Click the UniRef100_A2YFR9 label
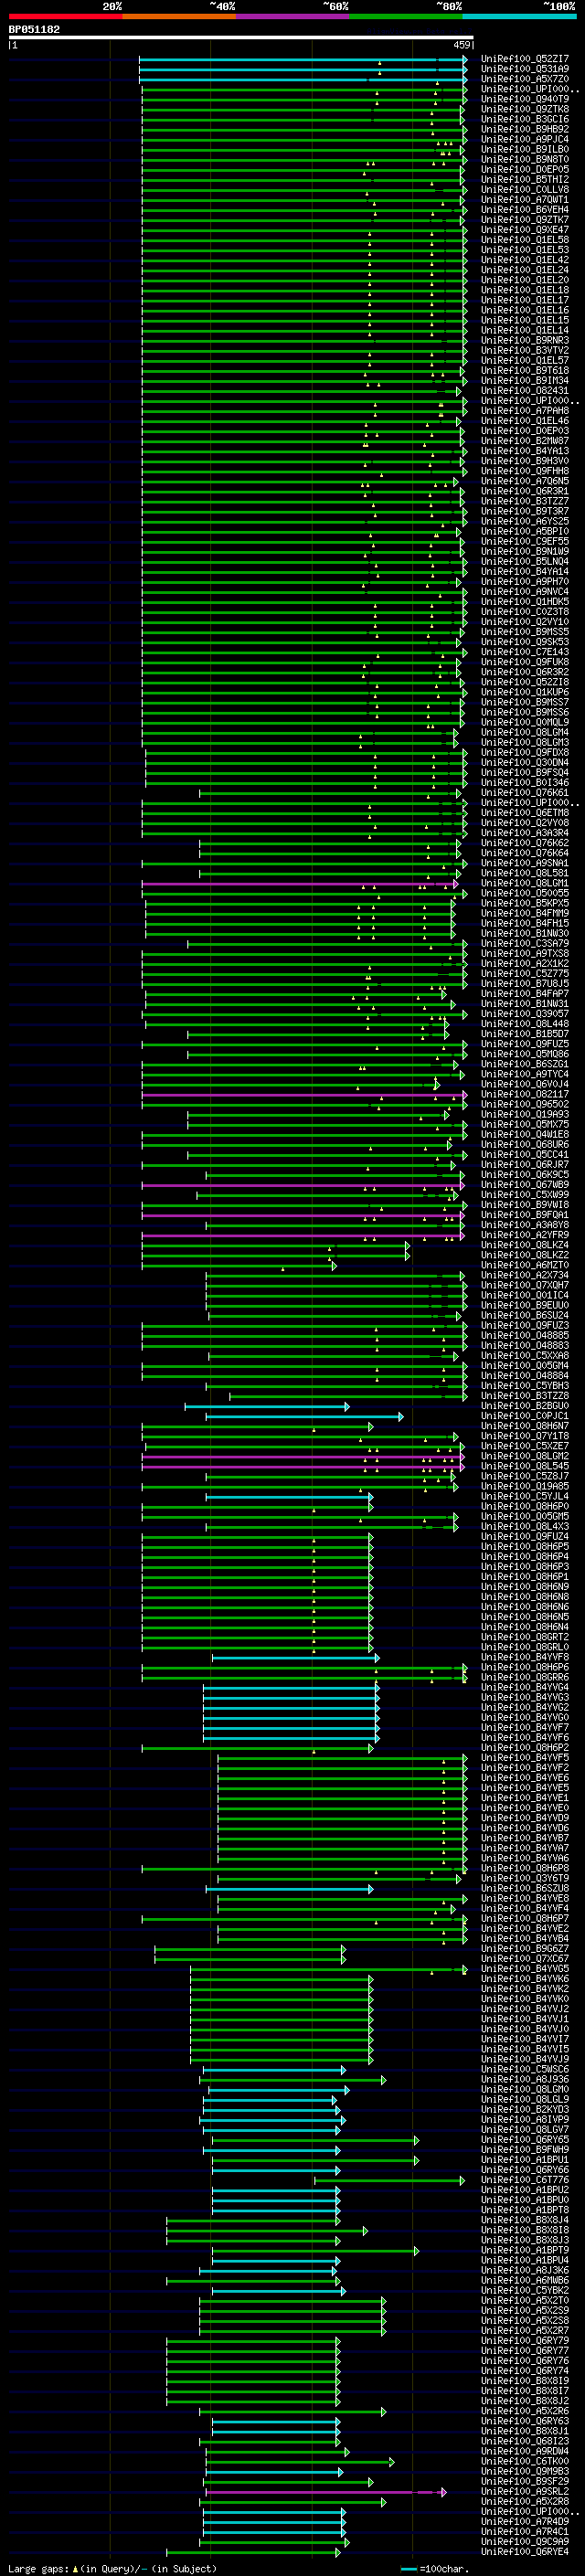This screenshot has width=585, height=2576. 525,1235
